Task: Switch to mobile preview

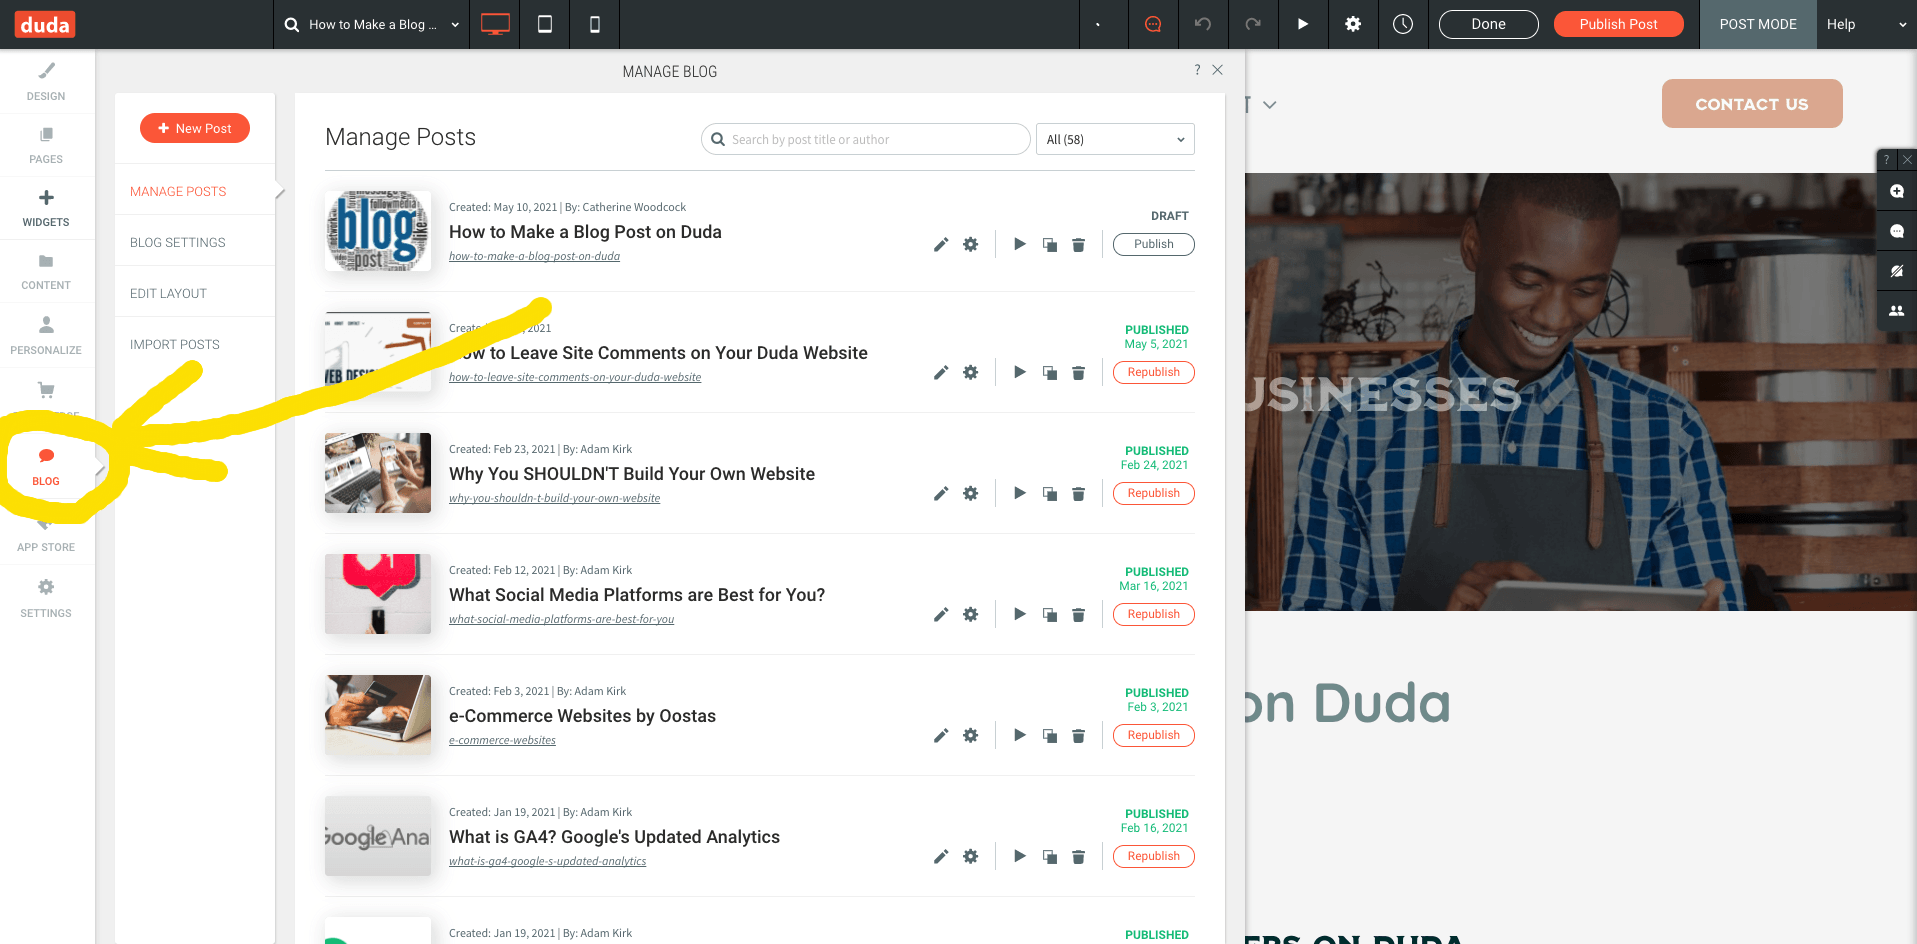Action: tap(595, 24)
